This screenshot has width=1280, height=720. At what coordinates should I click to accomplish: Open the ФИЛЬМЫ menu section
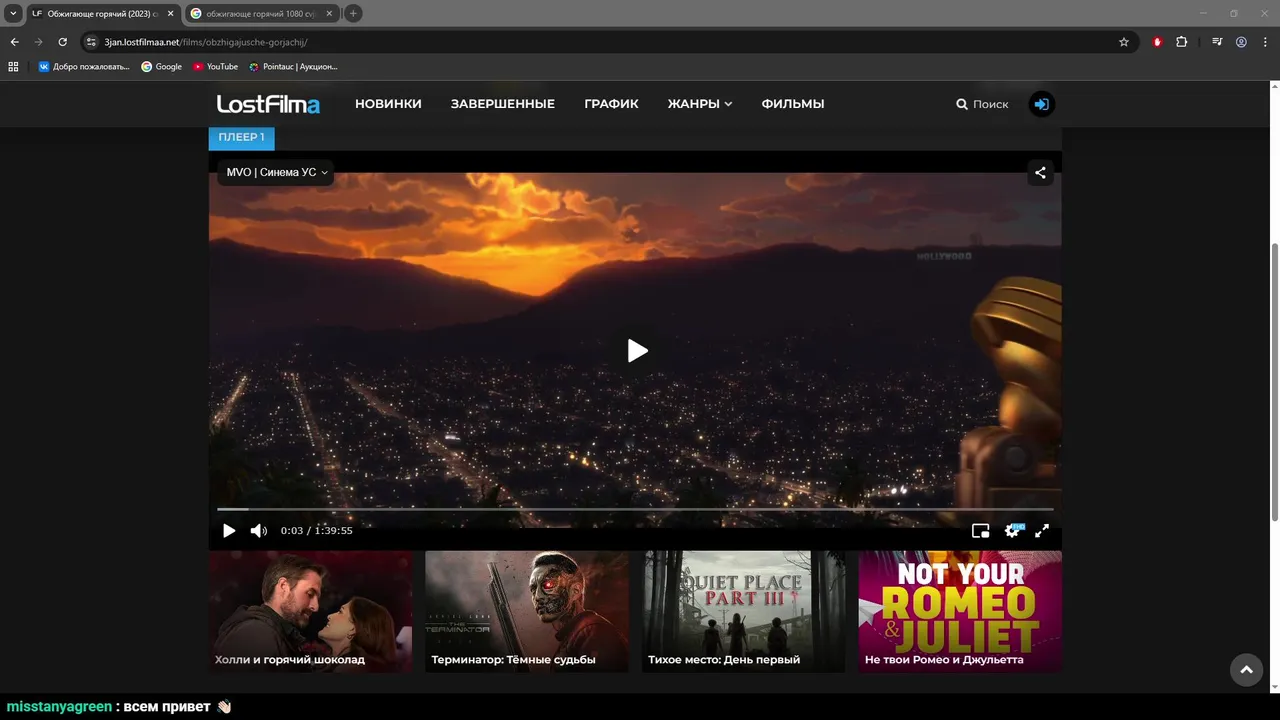(x=793, y=104)
